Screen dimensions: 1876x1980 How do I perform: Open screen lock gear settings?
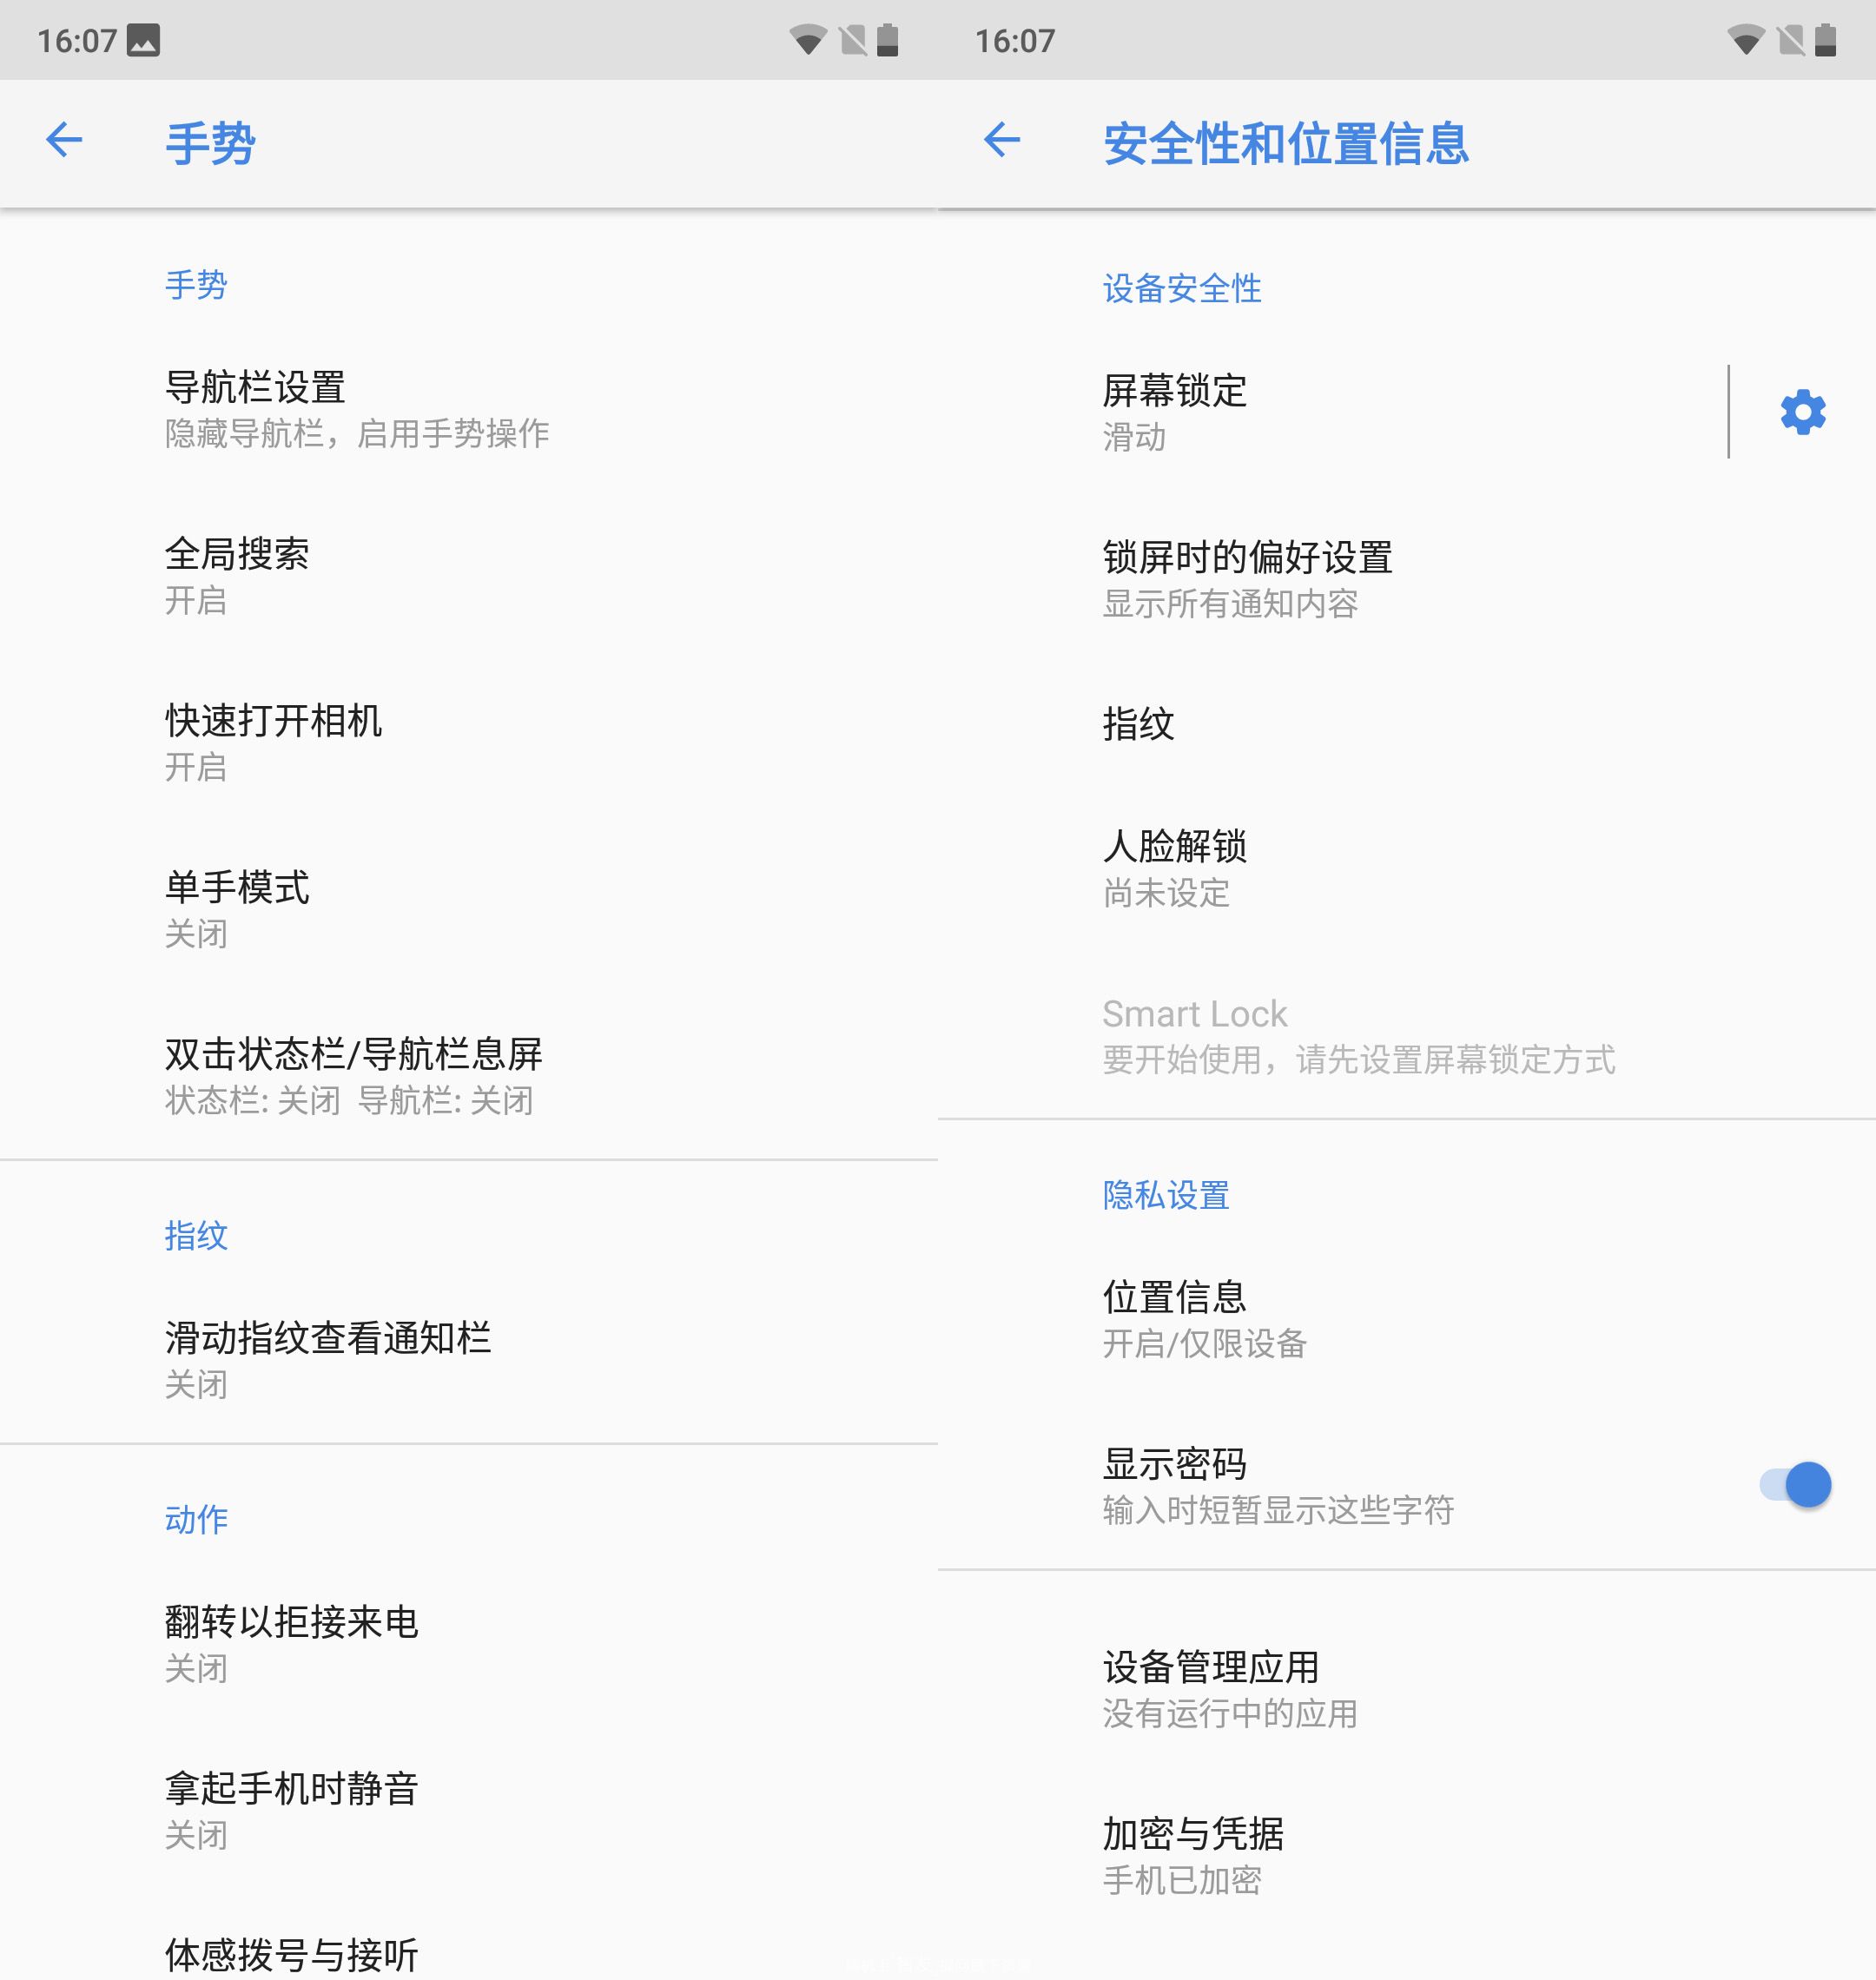[x=1802, y=412]
